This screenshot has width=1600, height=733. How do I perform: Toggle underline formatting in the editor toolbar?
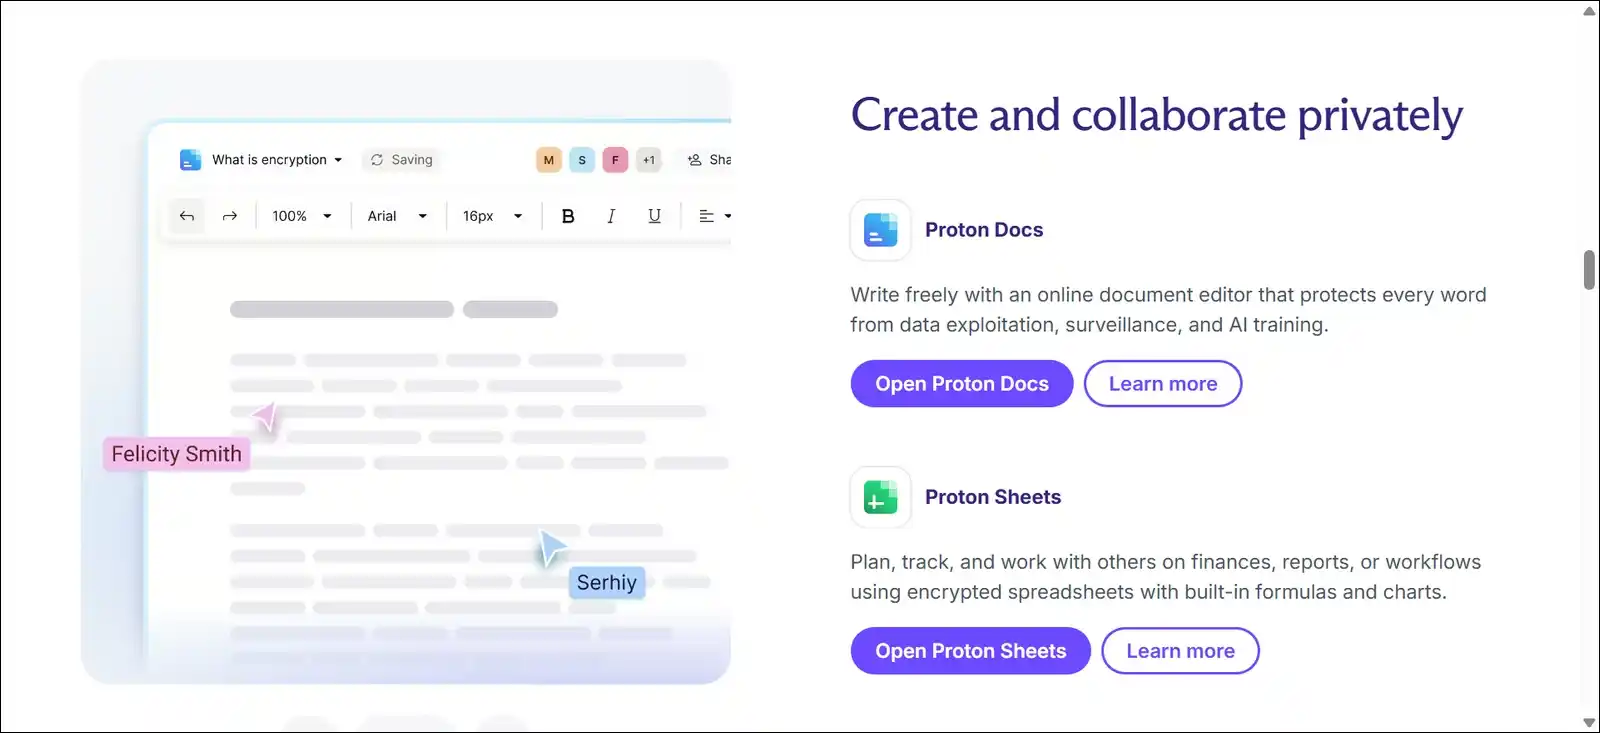[x=655, y=216]
